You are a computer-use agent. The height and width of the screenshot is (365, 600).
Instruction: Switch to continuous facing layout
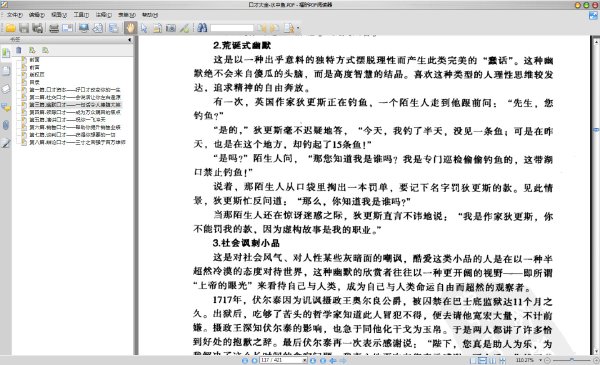tap(502, 360)
